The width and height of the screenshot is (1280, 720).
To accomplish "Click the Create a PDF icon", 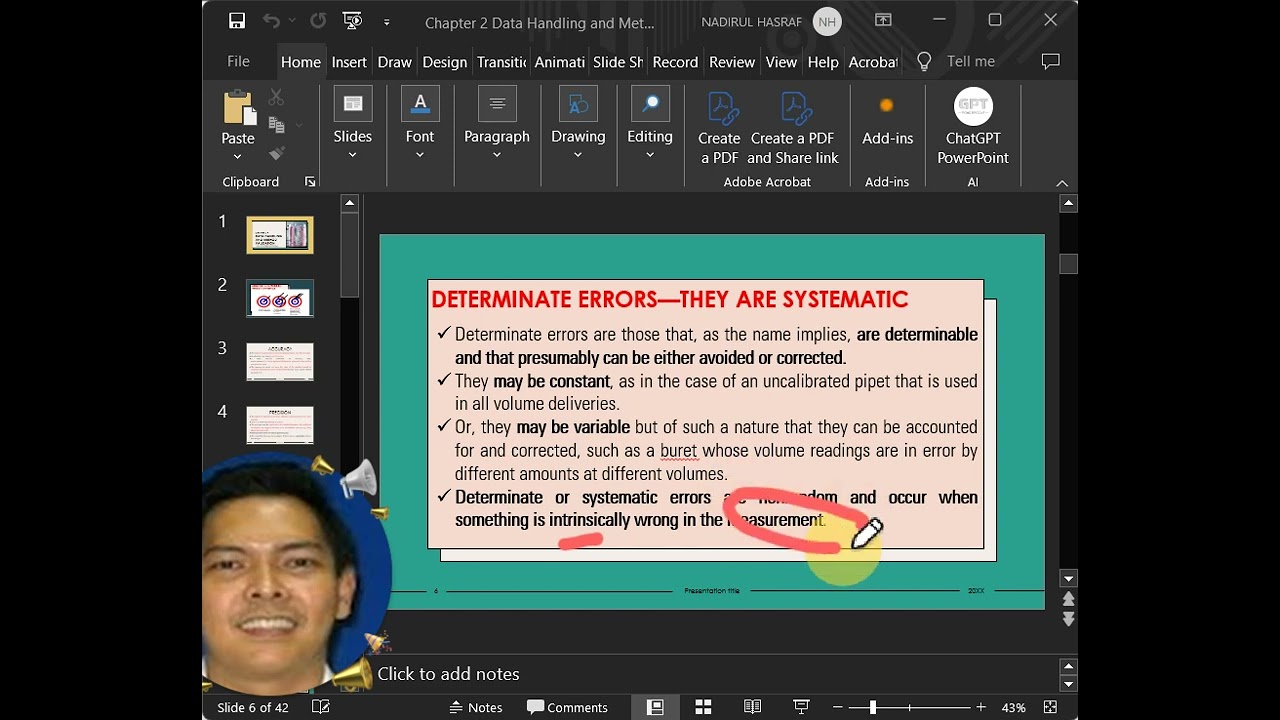I will pyautogui.click(x=719, y=127).
